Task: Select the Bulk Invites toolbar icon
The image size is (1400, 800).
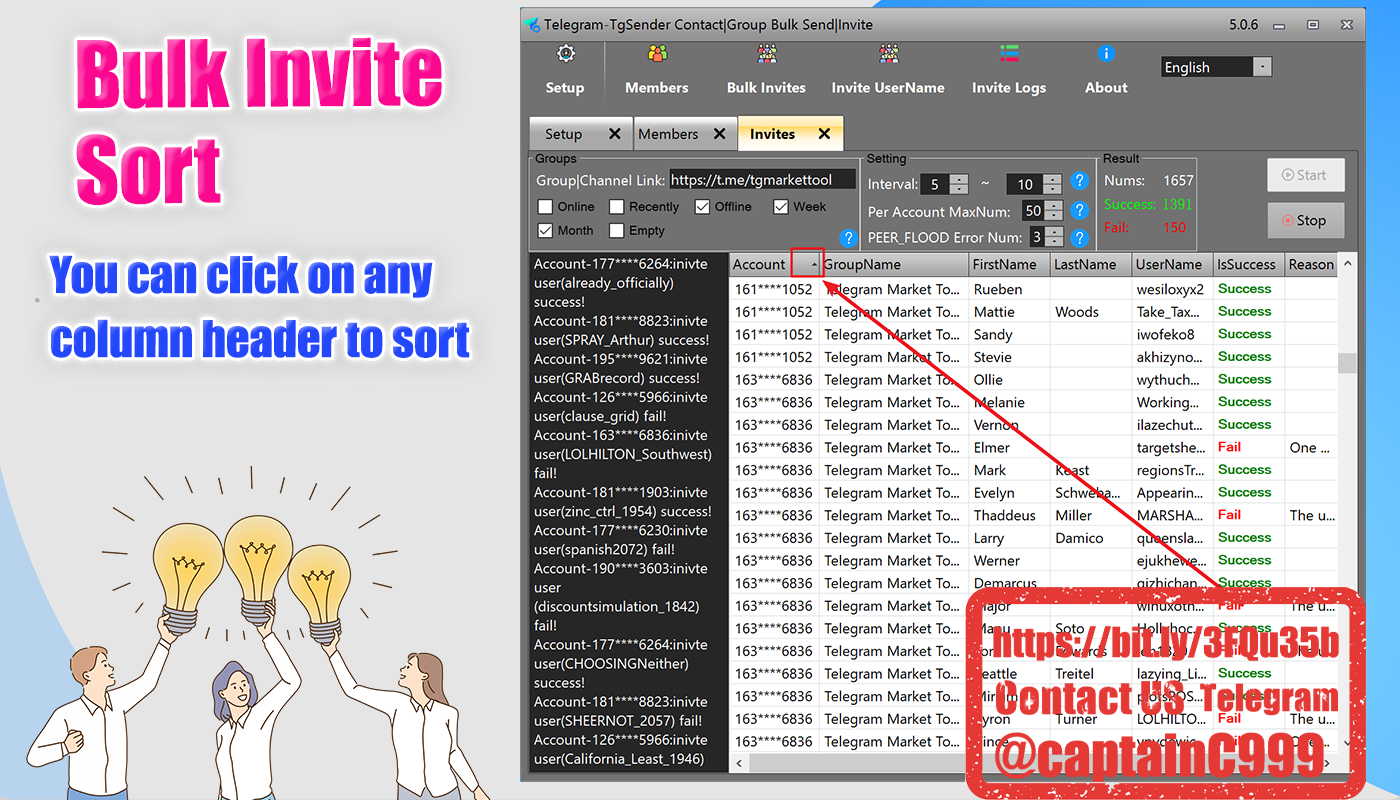Action: pos(766,53)
